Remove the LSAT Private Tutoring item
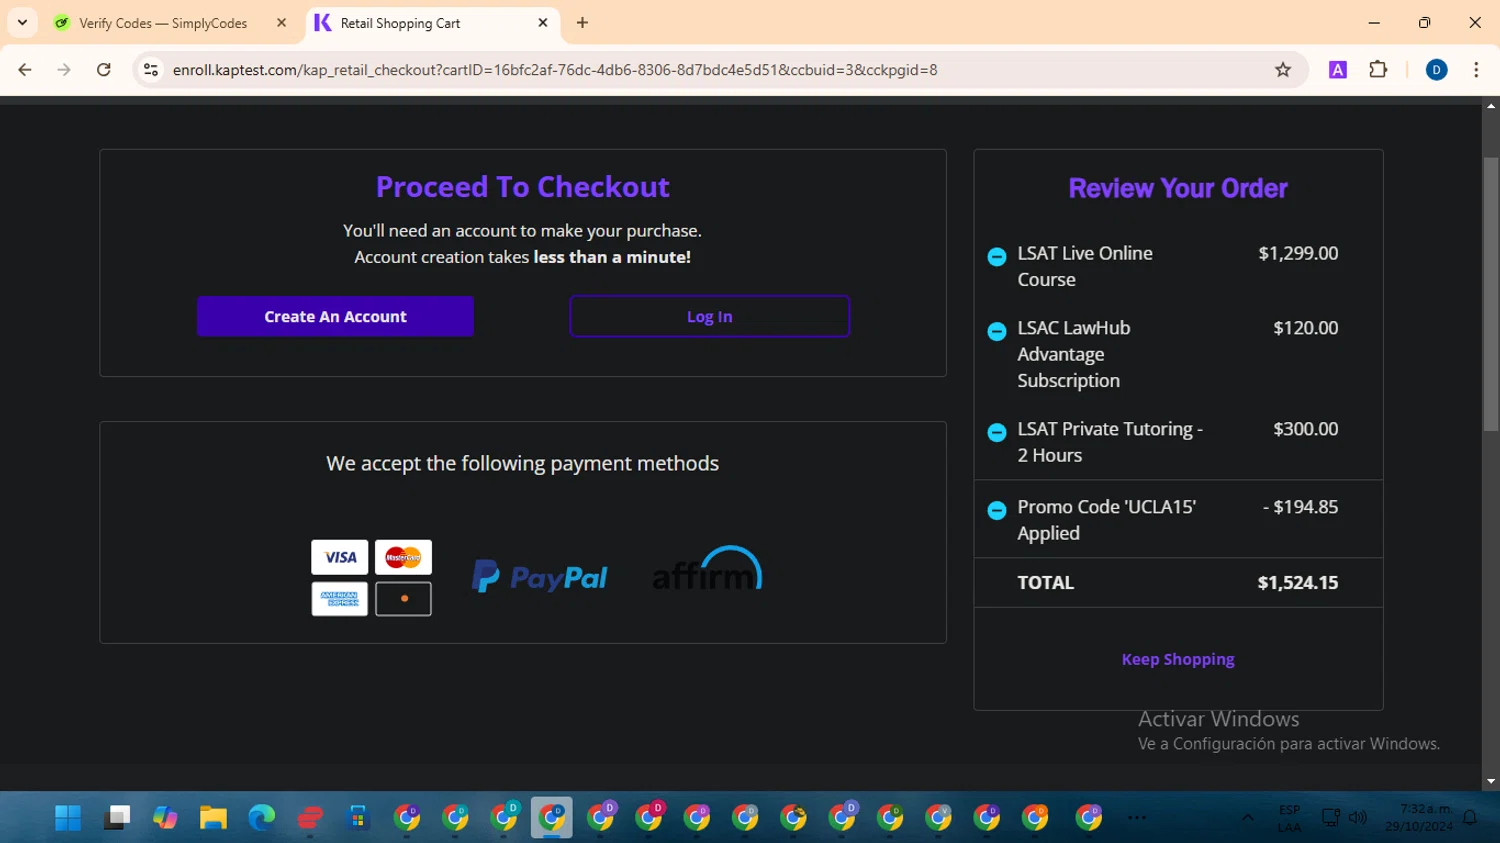Image resolution: width=1500 pixels, height=843 pixels. tap(996, 432)
